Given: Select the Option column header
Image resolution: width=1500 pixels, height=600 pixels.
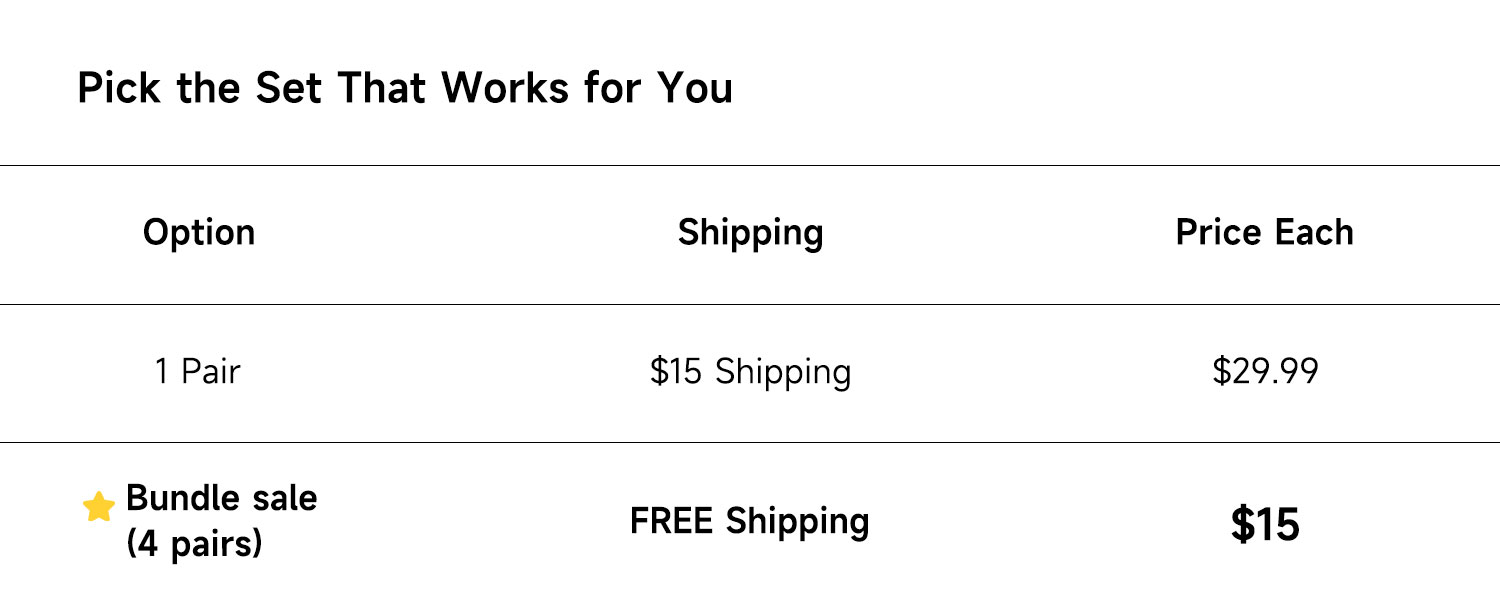Looking at the screenshot, I should click(x=199, y=233).
